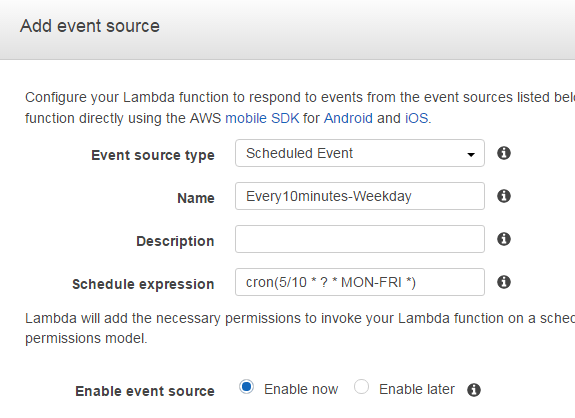The width and height of the screenshot is (575, 418).
Task: Open the Android link
Action: click(348, 118)
